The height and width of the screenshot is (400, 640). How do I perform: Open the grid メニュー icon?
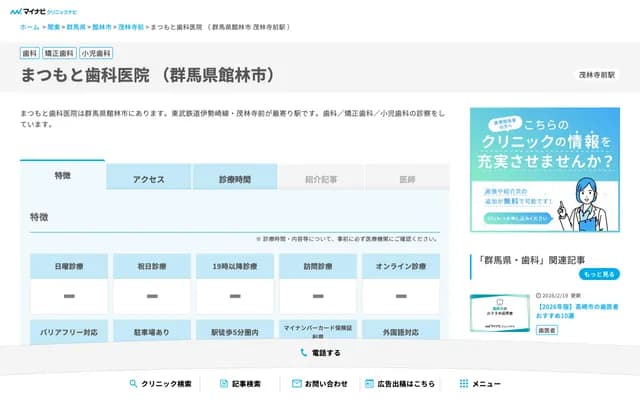(463, 383)
